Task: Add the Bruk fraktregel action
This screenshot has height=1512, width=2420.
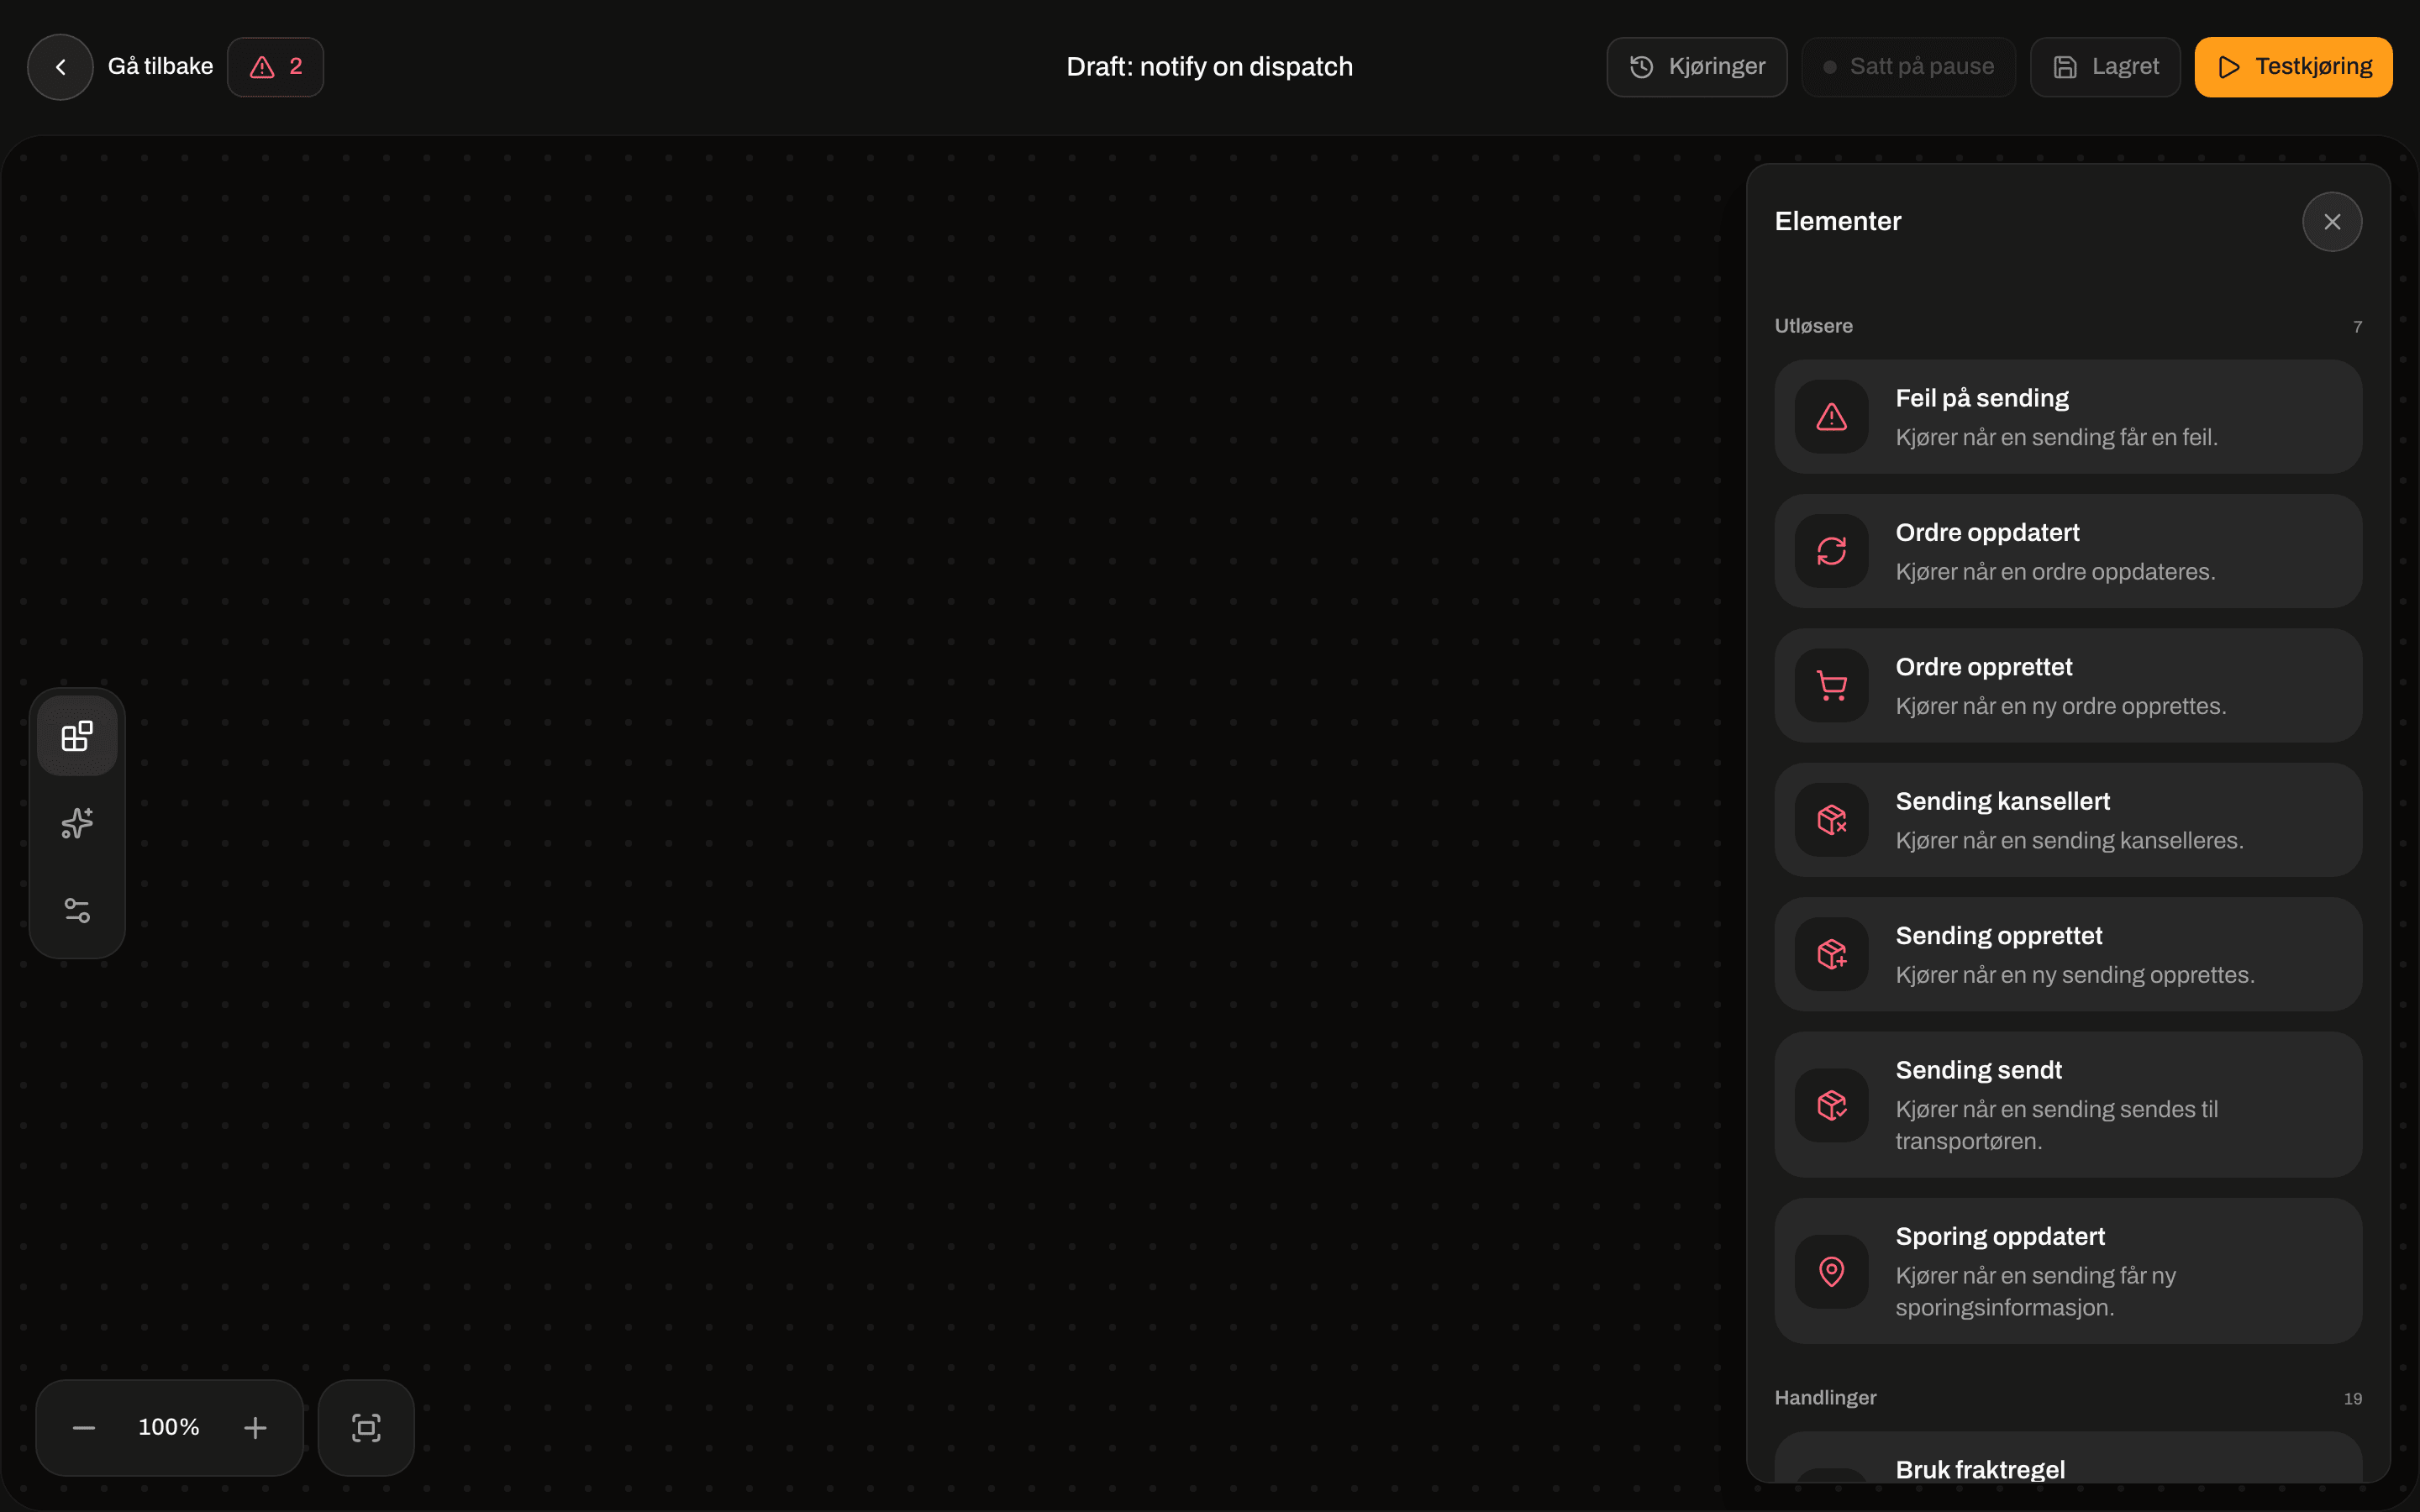Action: pos(2068,1458)
